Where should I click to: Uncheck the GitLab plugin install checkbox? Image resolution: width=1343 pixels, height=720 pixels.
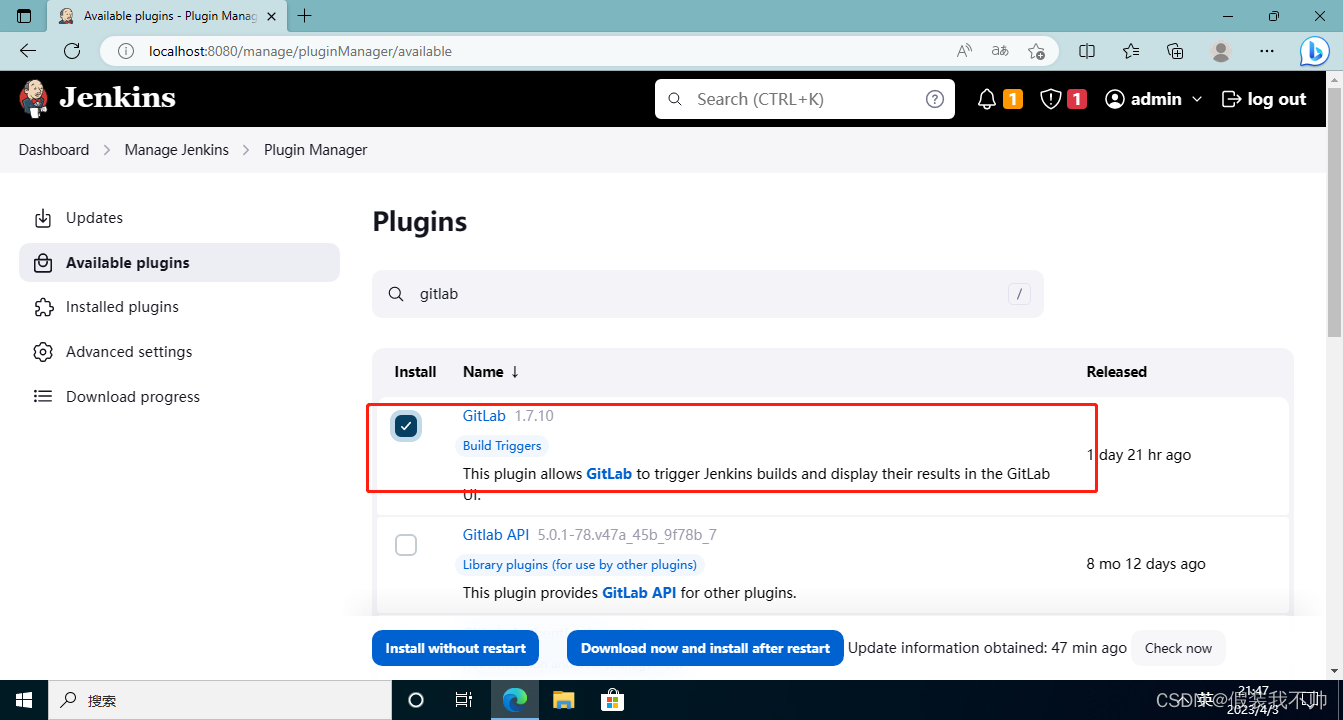click(406, 426)
